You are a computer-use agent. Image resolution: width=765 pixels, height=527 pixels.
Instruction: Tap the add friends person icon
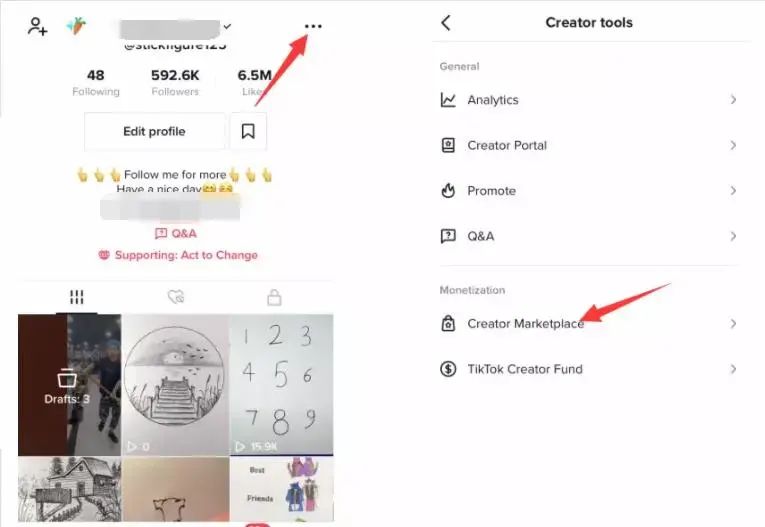tap(38, 26)
